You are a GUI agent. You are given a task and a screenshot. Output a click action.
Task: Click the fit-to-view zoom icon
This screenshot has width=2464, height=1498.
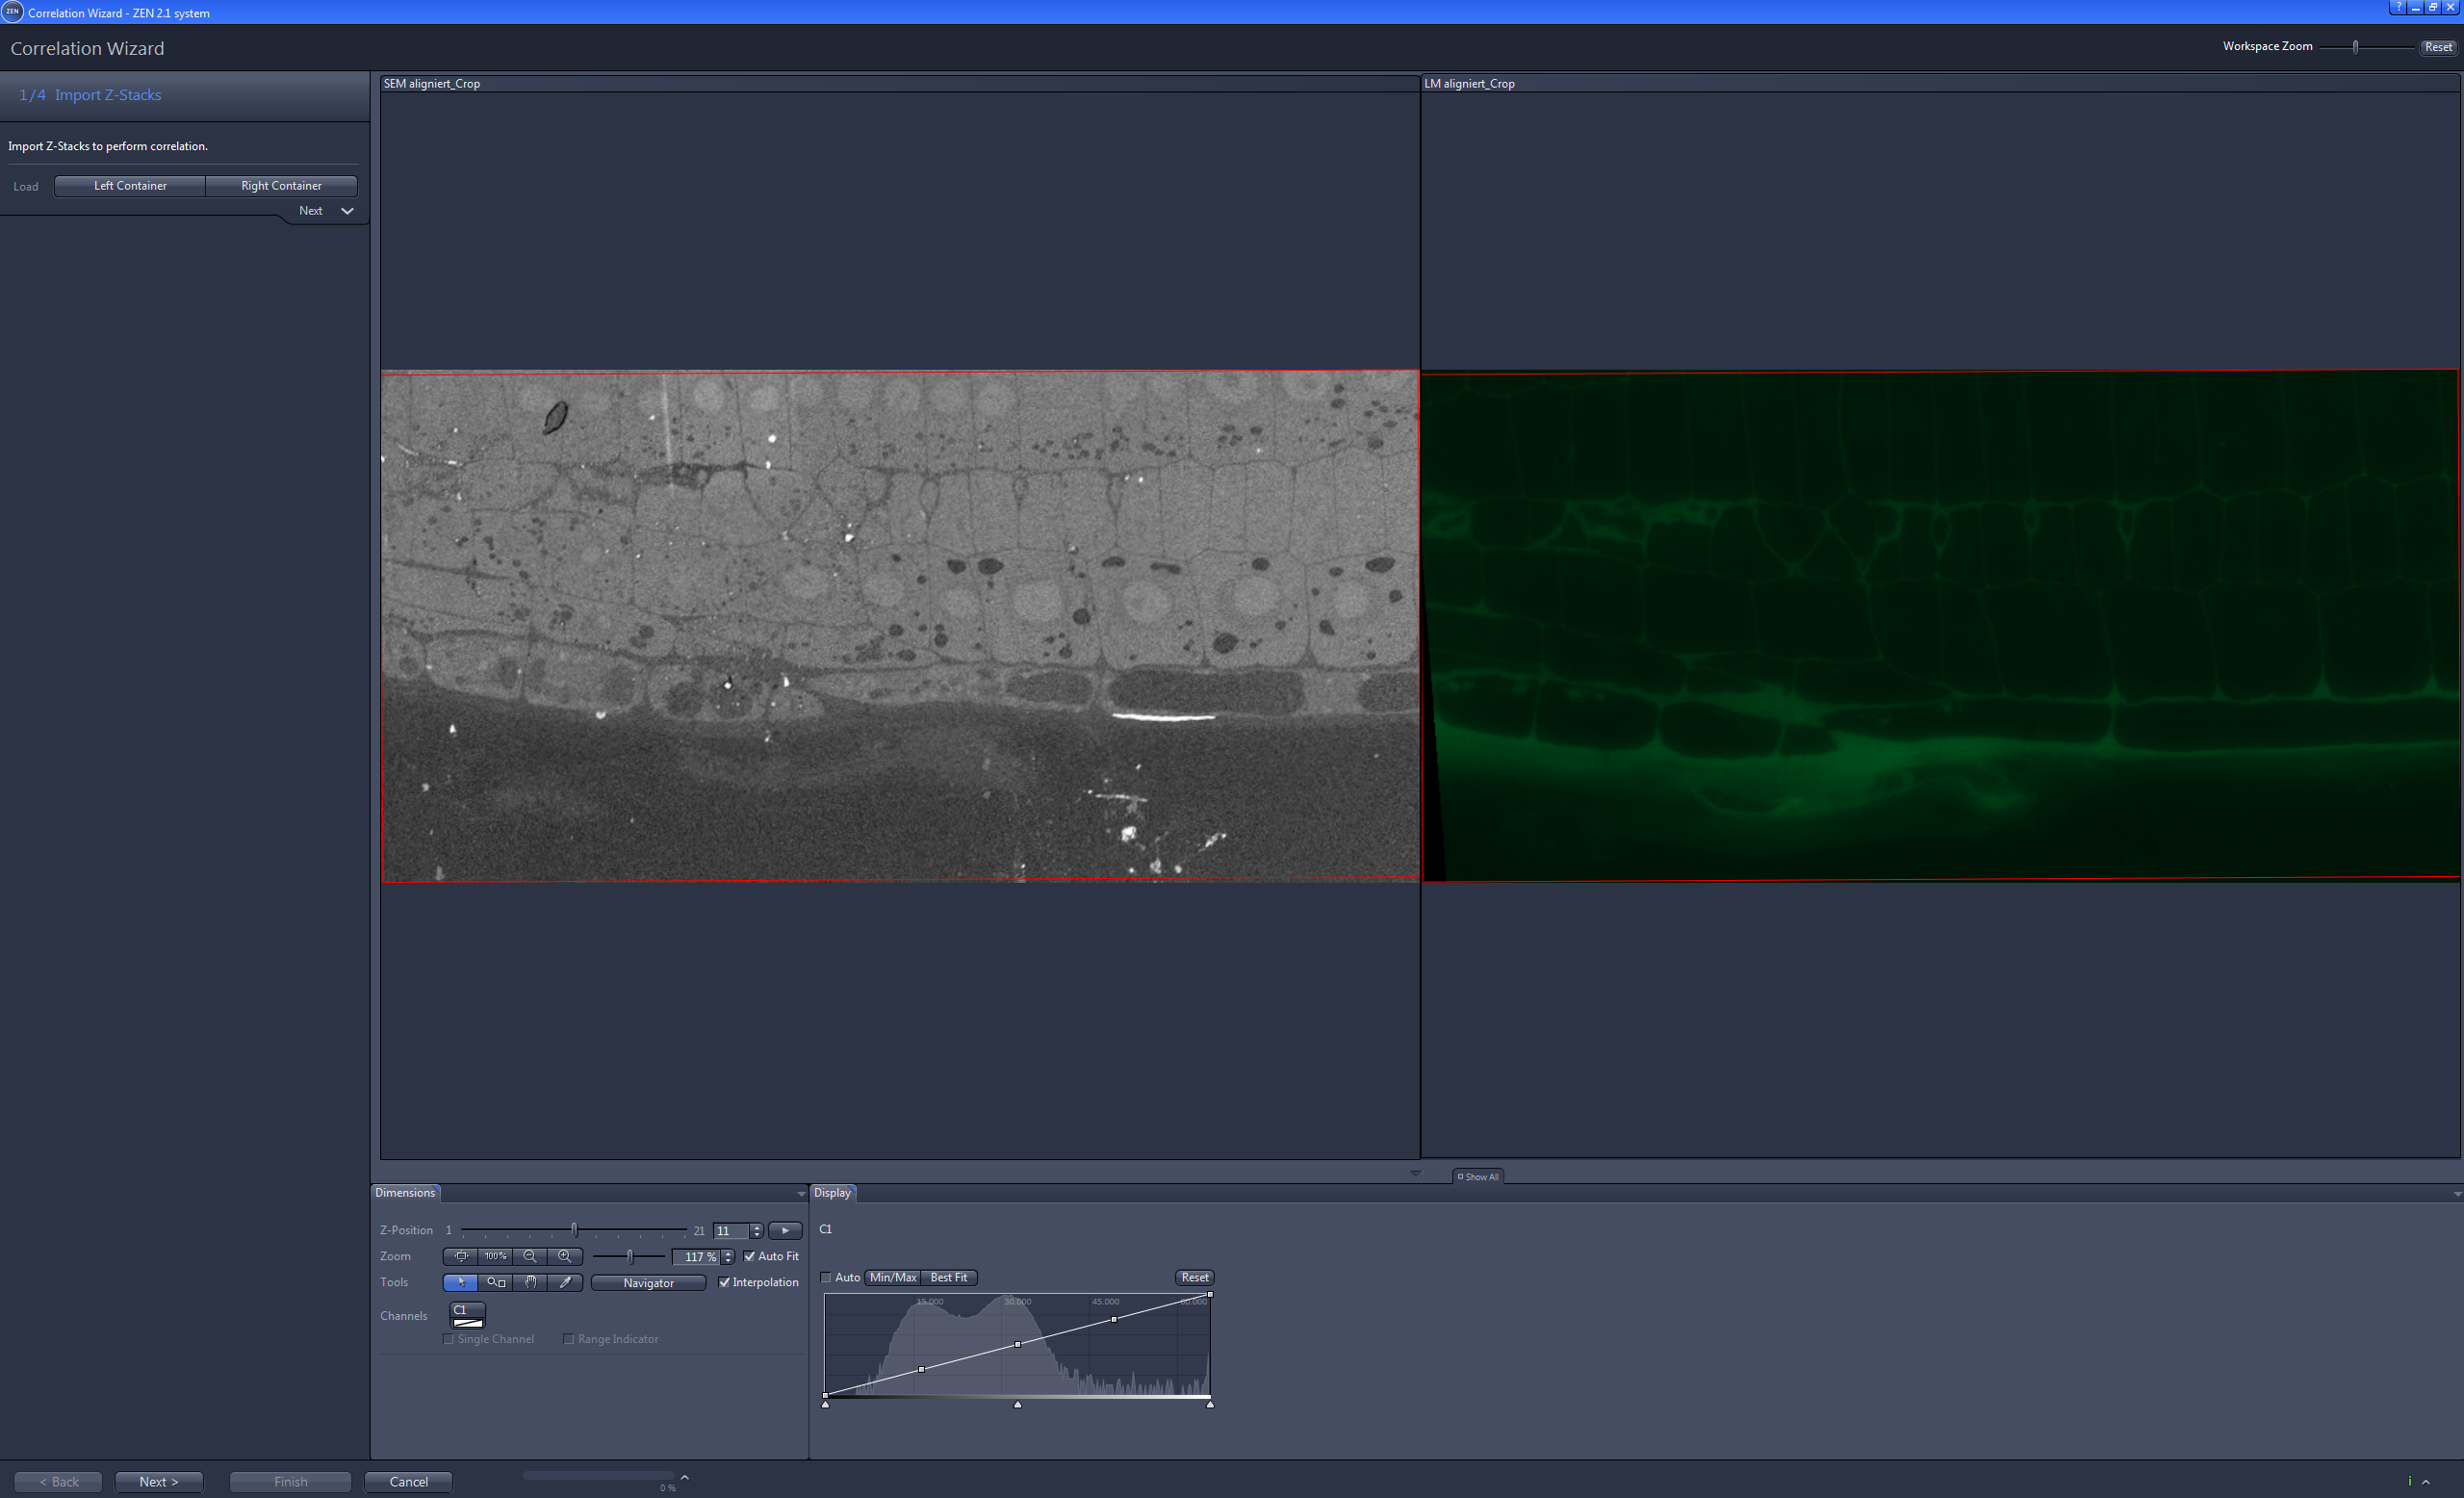(x=461, y=1257)
